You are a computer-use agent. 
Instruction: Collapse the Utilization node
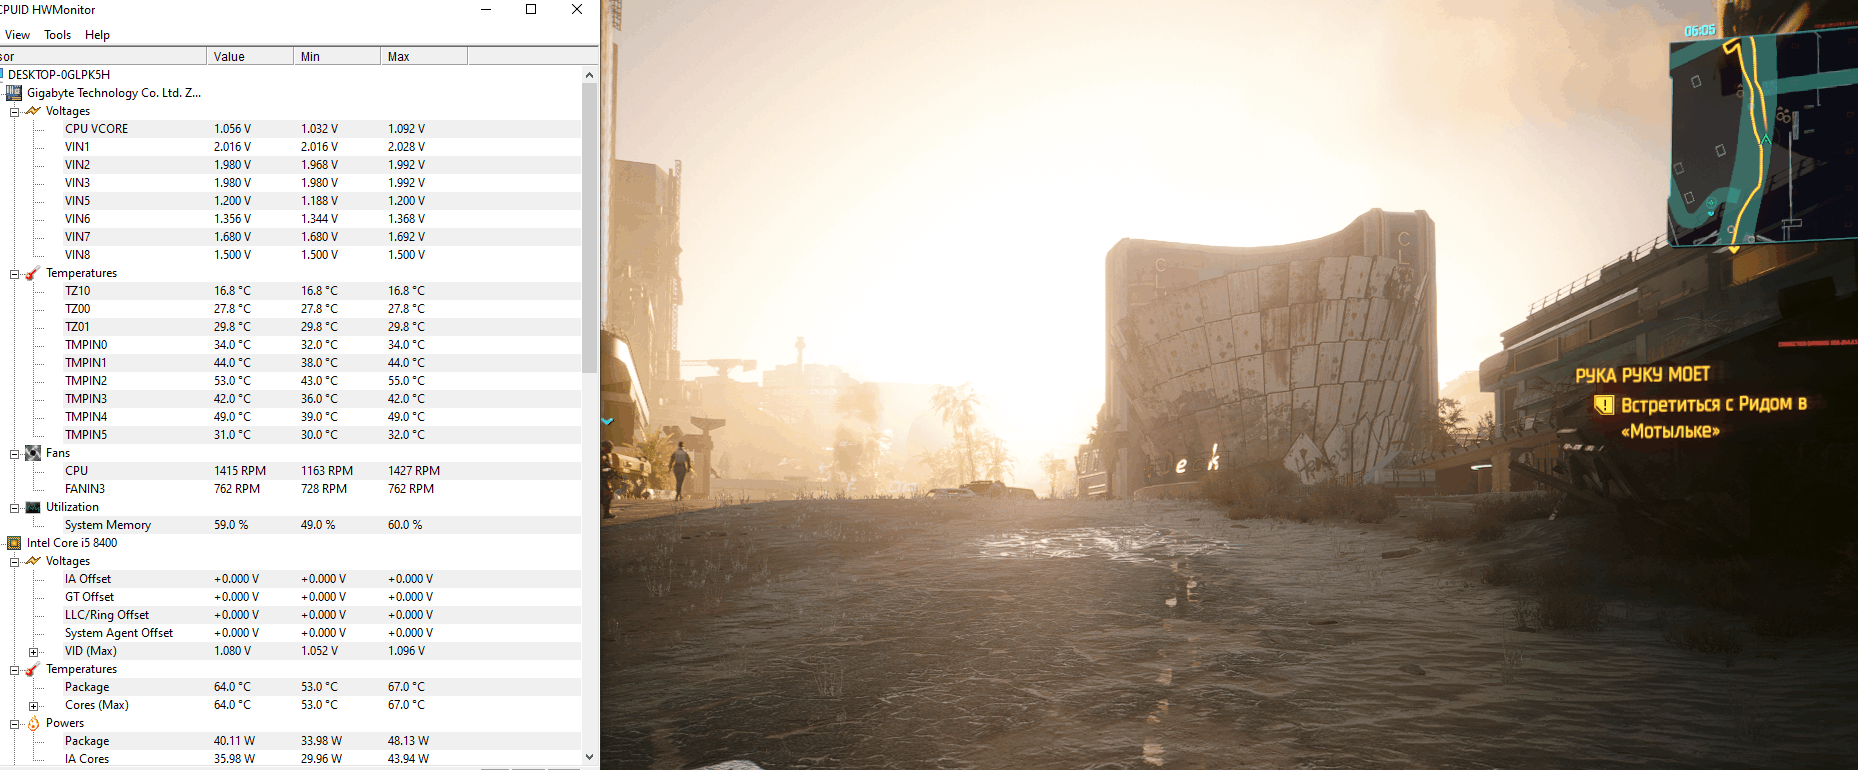[15, 508]
